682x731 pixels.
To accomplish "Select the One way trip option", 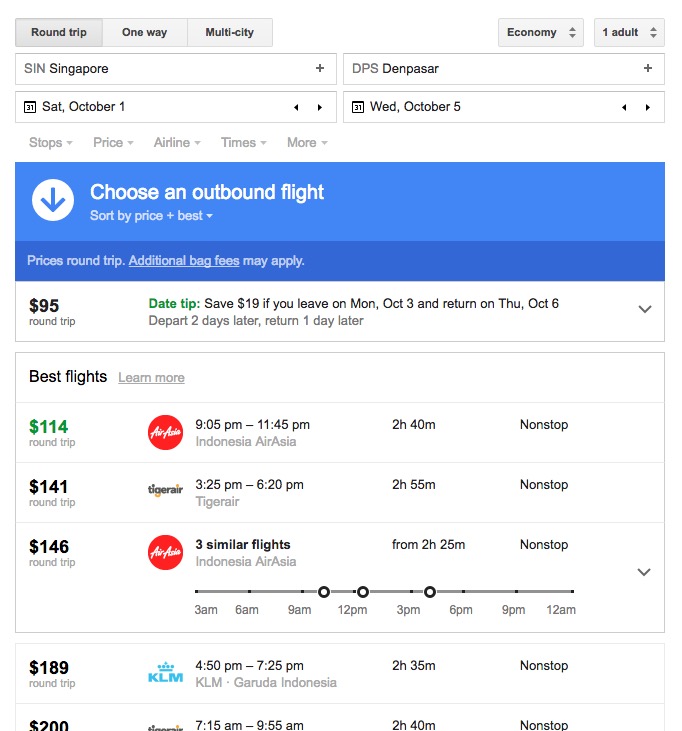I will [x=145, y=33].
